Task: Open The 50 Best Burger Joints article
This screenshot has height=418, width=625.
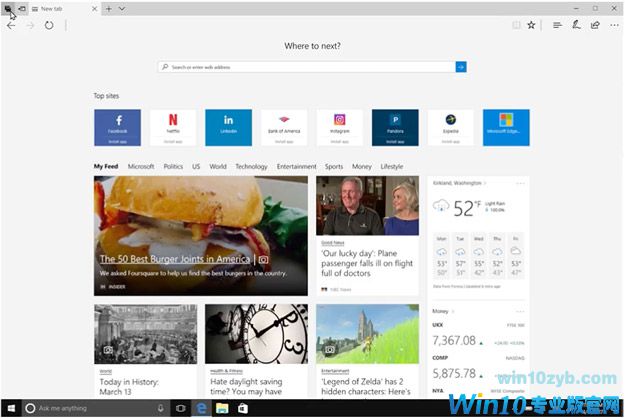Action: (175, 259)
